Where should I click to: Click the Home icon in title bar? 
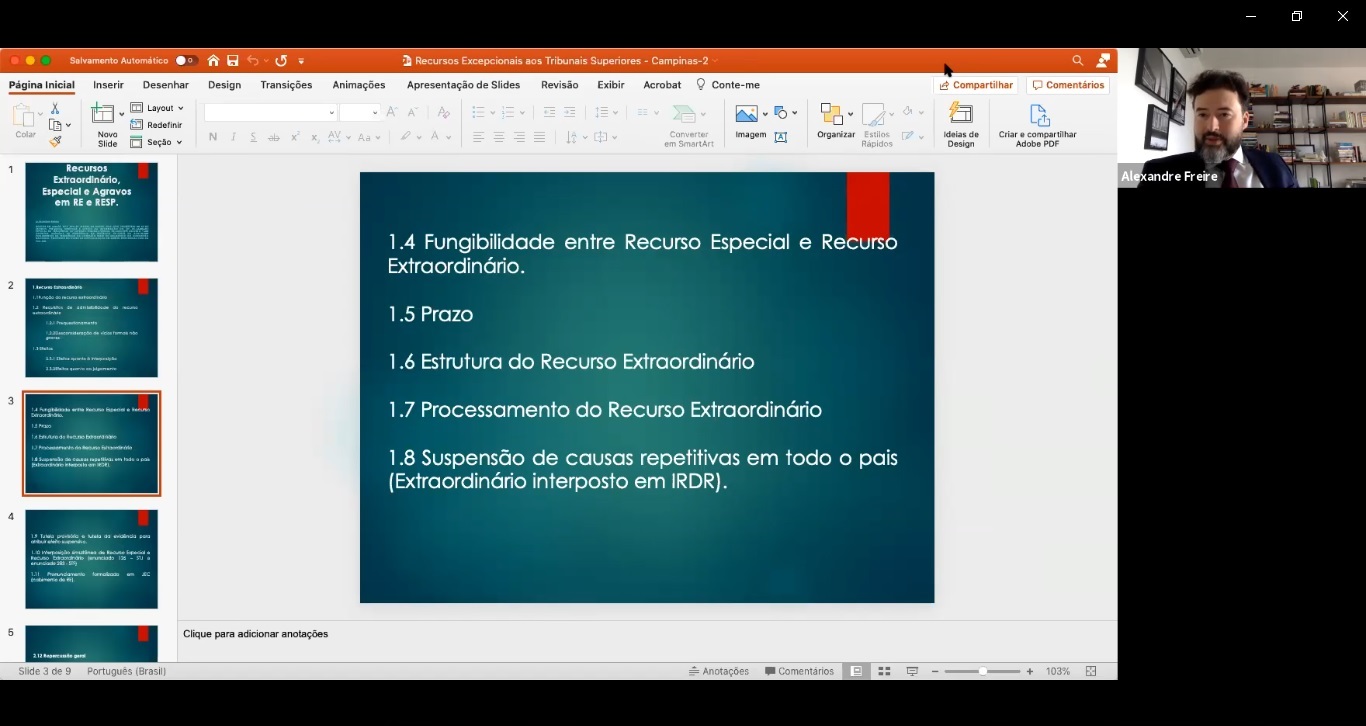click(x=213, y=61)
